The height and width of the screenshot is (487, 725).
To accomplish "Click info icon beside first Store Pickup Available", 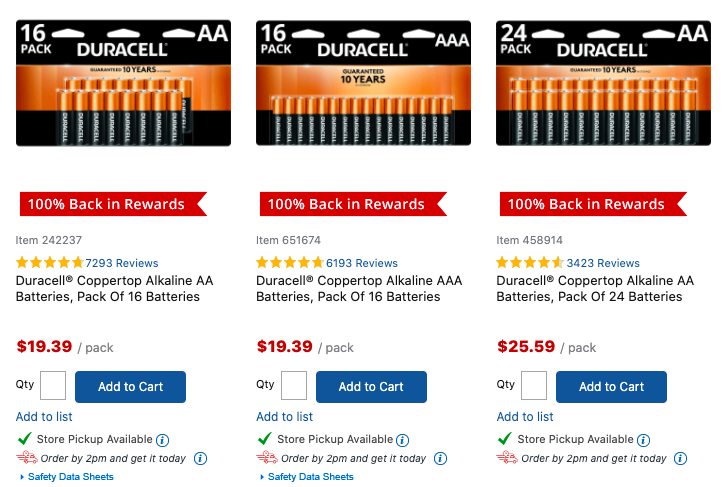I will 162,440.
